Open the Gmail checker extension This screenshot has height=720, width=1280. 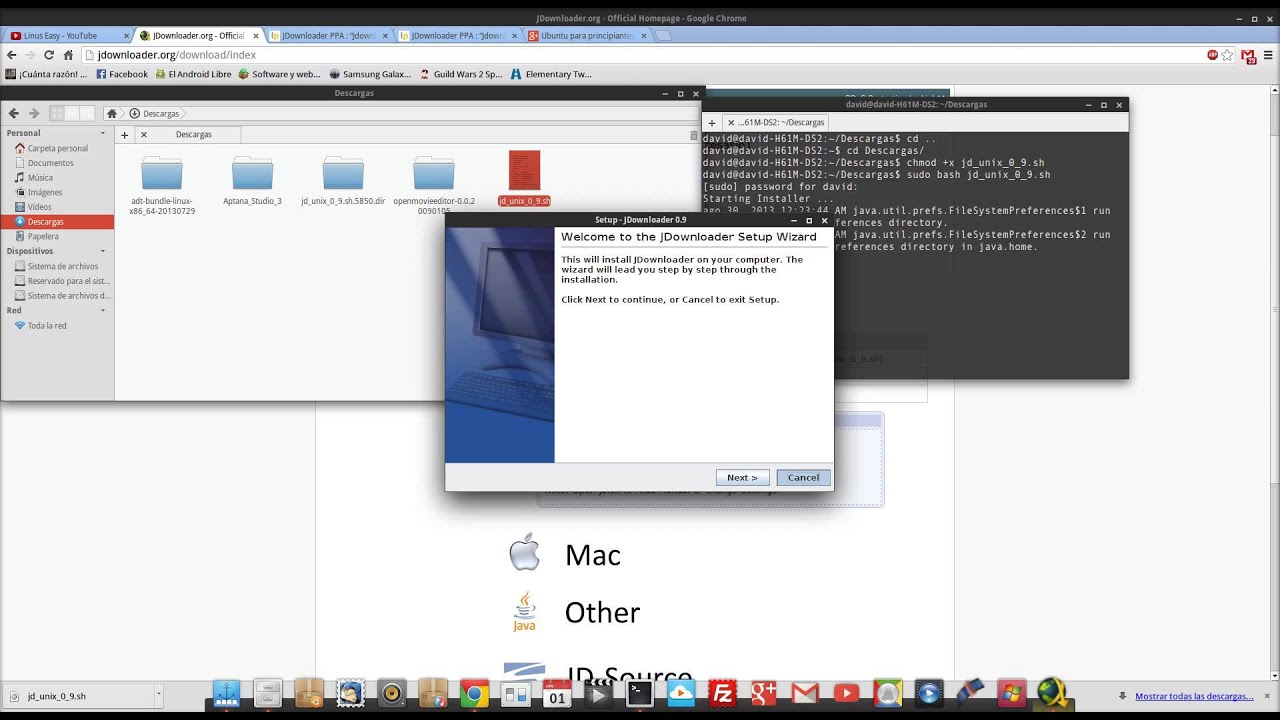[x=1249, y=56]
